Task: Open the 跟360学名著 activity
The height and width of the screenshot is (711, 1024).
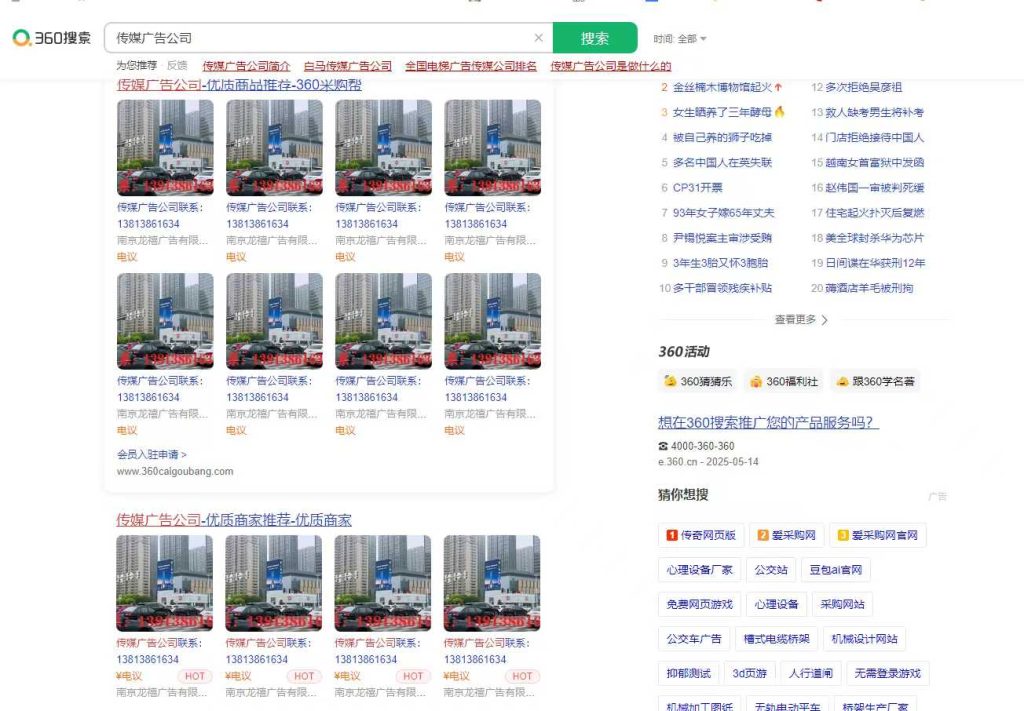Action: (x=875, y=381)
